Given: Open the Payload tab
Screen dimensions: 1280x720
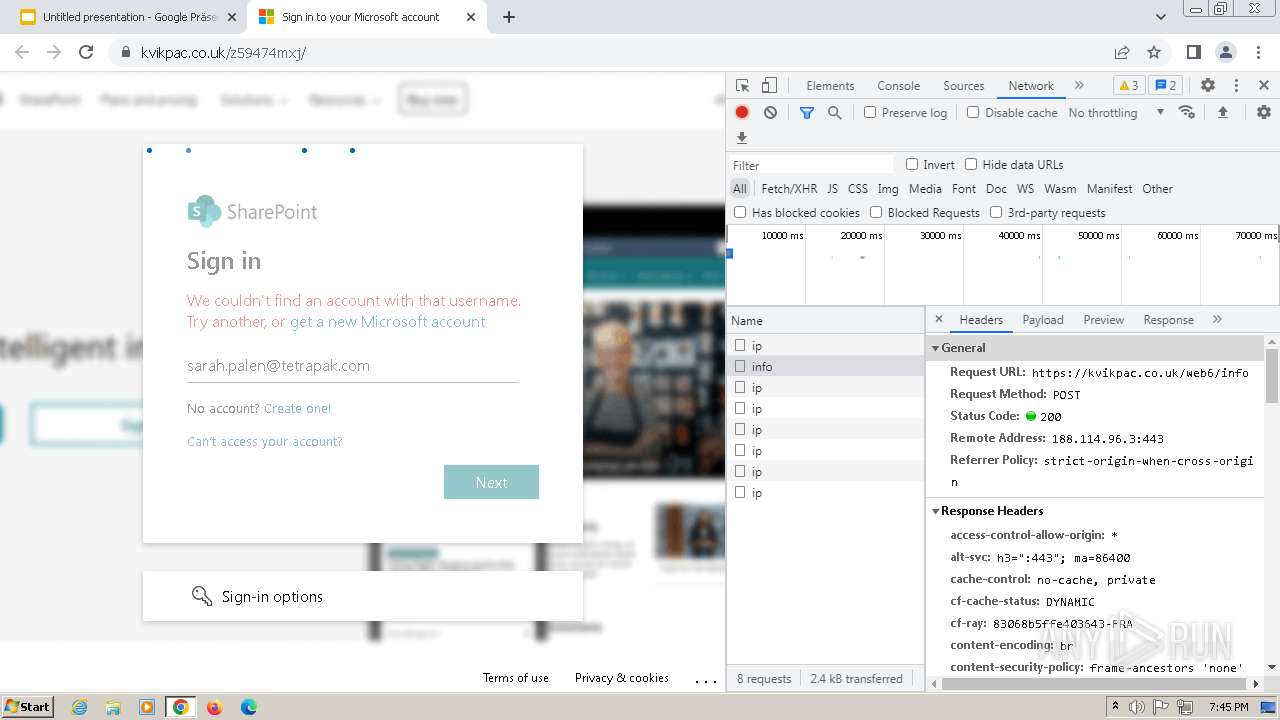Looking at the screenshot, I should [x=1043, y=320].
